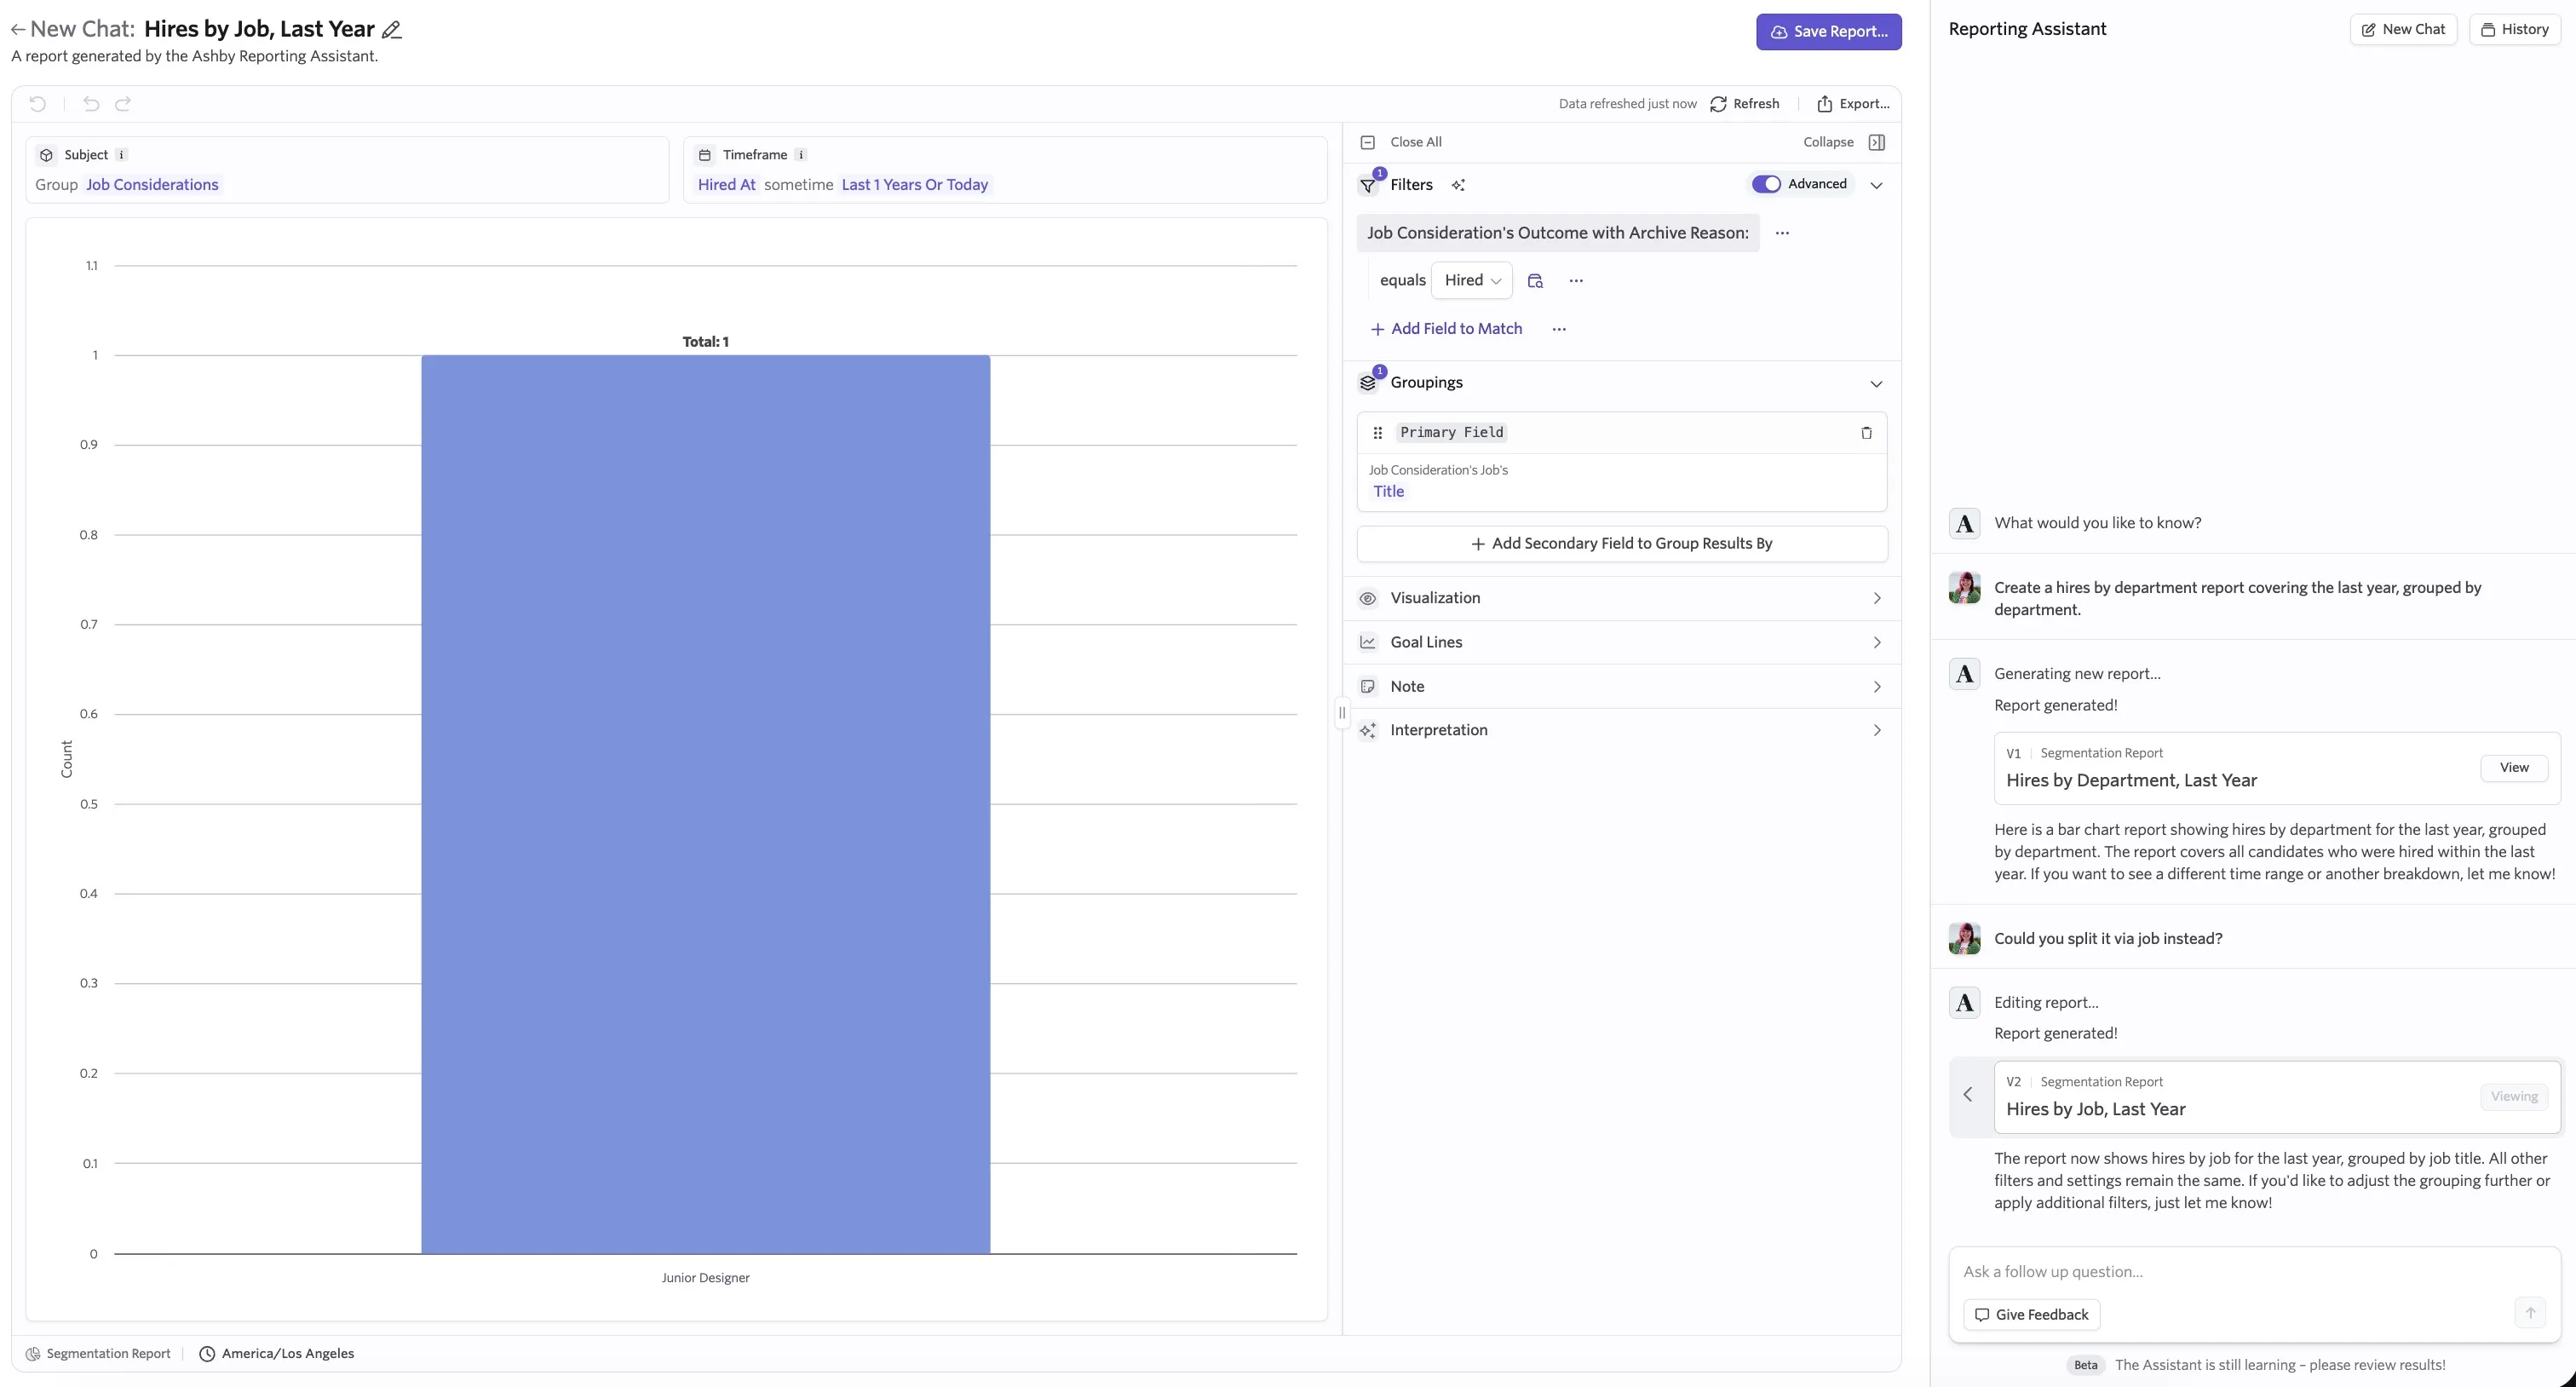Click Primary Field drag handle
This screenshot has height=1387, width=2576.
pyautogui.click(x=1377, y=433)
